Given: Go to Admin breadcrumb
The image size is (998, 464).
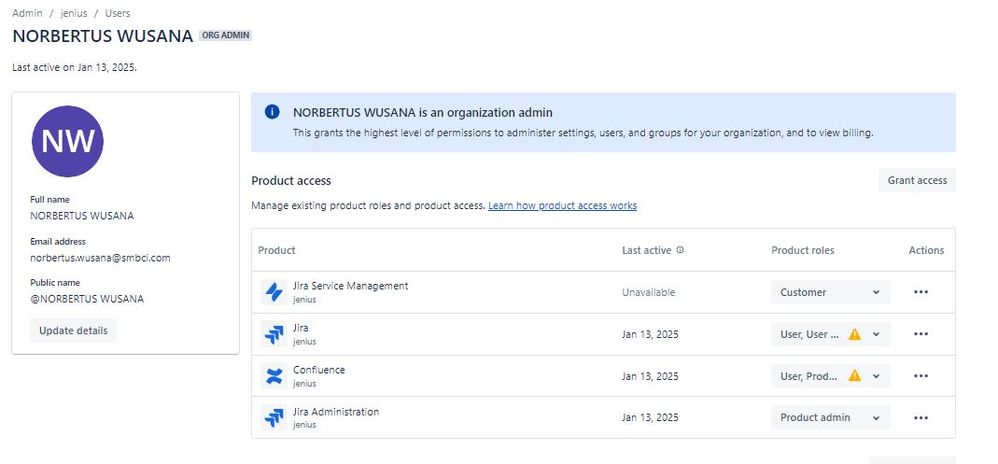Looking at the screenshot, I should click(27, 13).
